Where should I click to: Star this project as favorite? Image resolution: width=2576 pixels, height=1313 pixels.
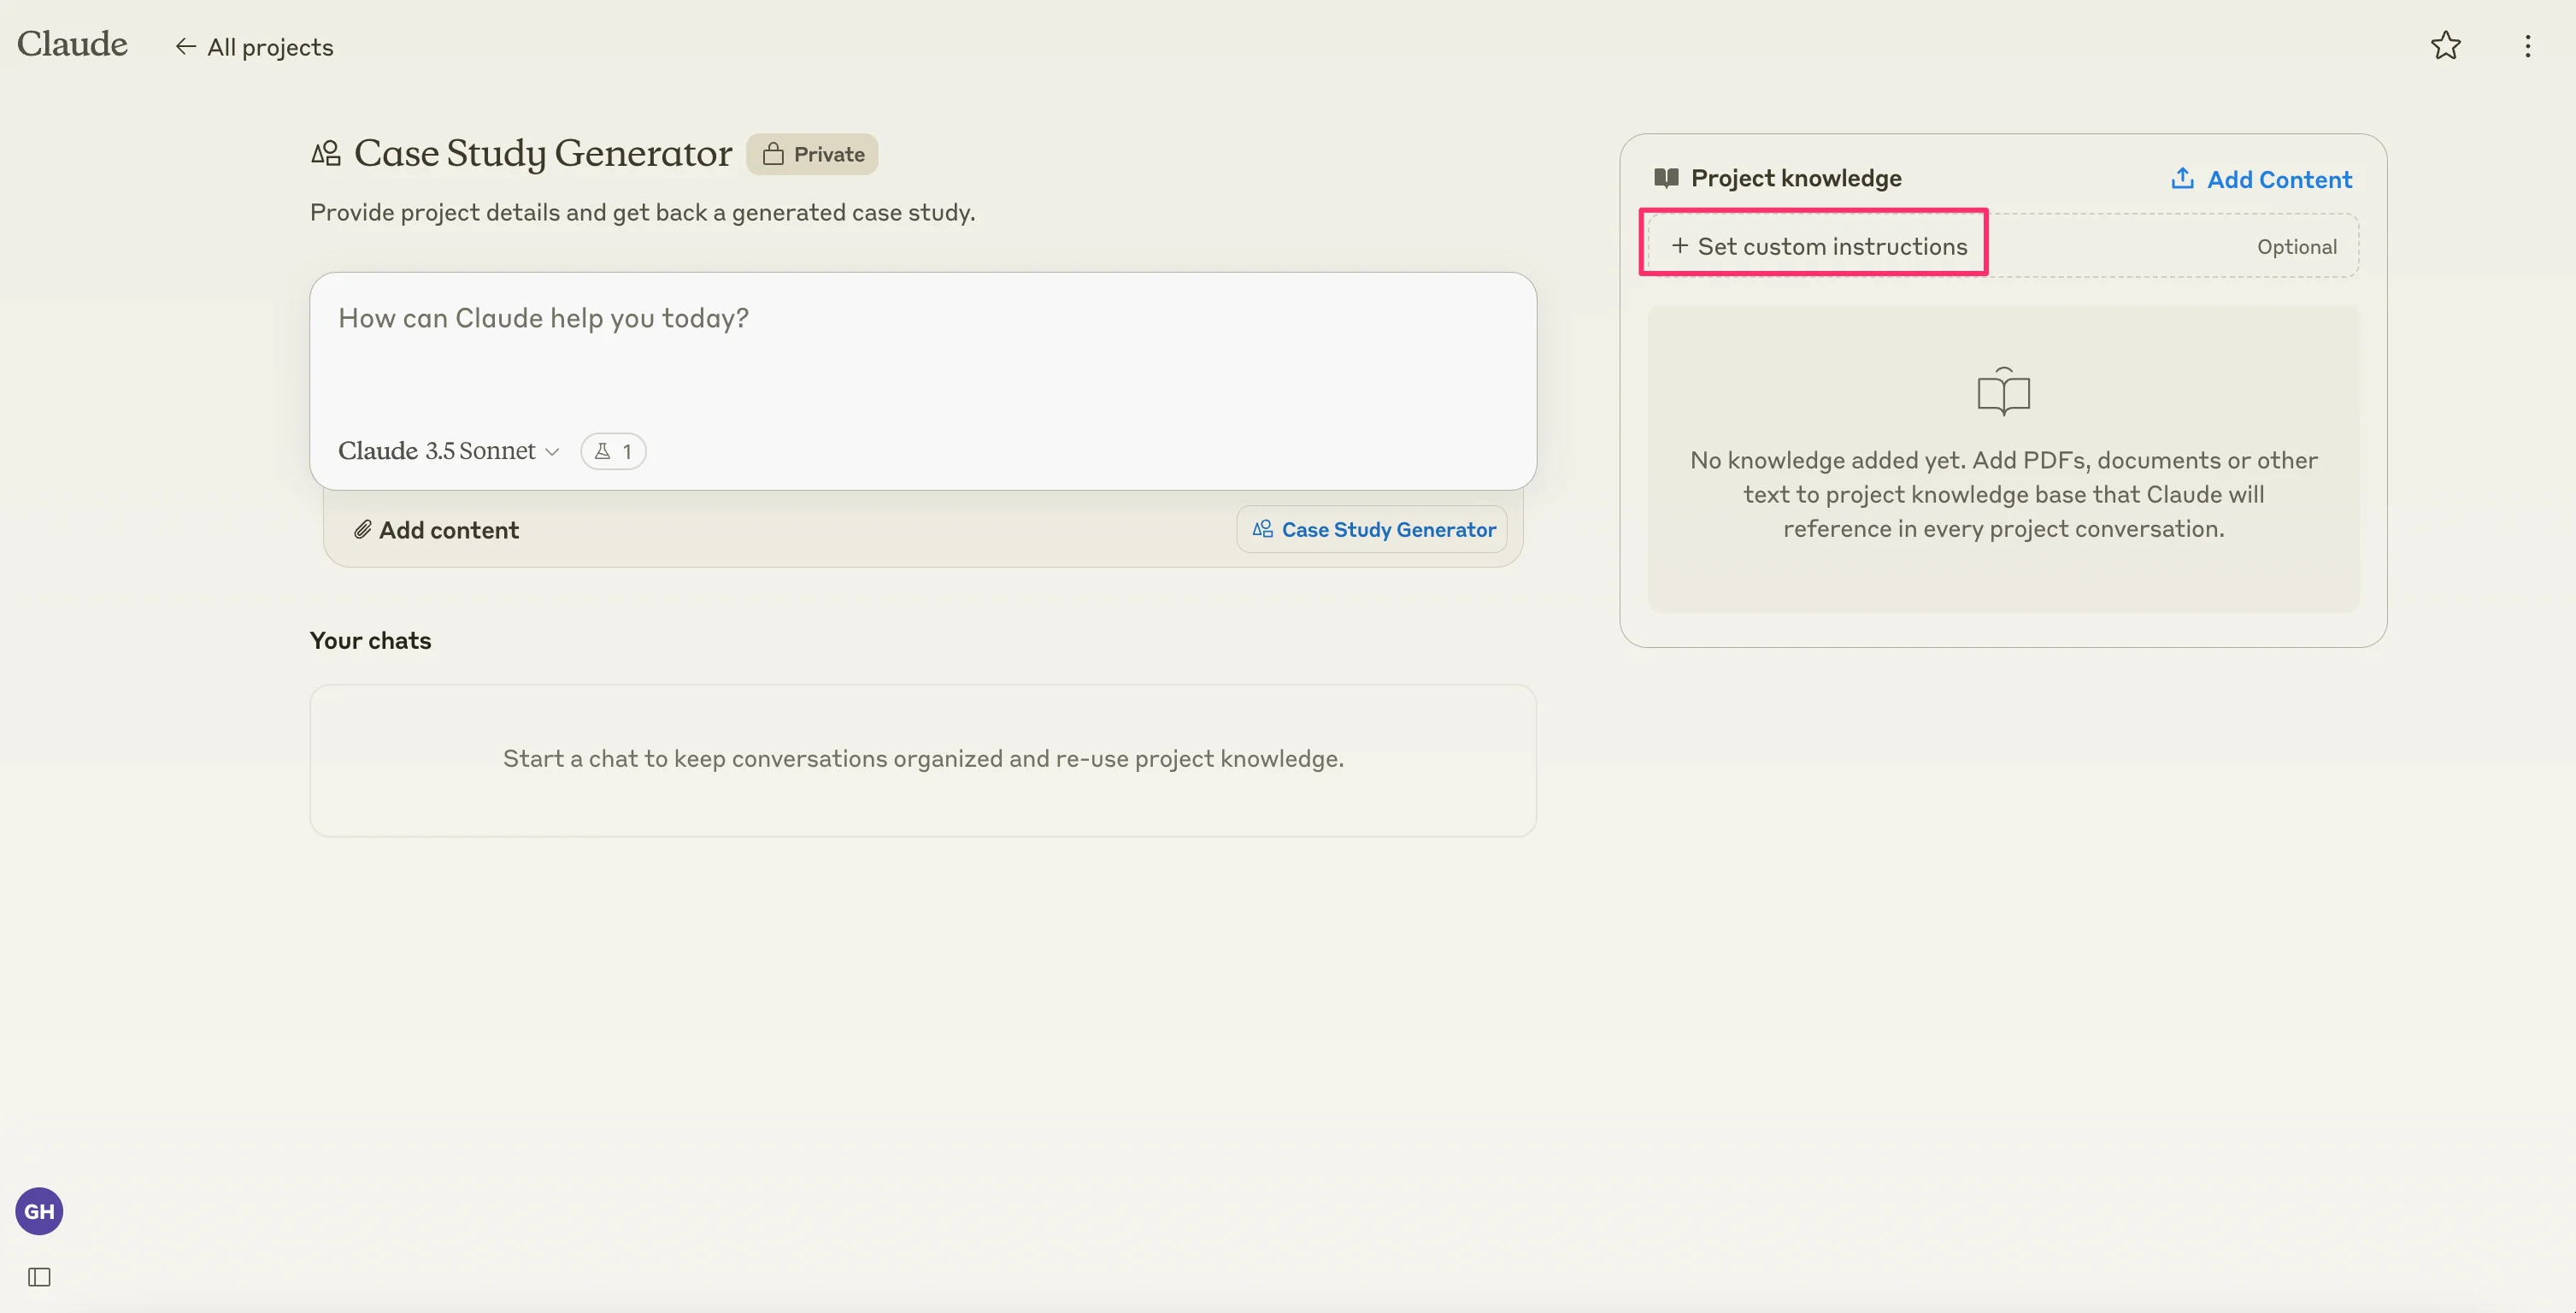[x=2445, y=46]
